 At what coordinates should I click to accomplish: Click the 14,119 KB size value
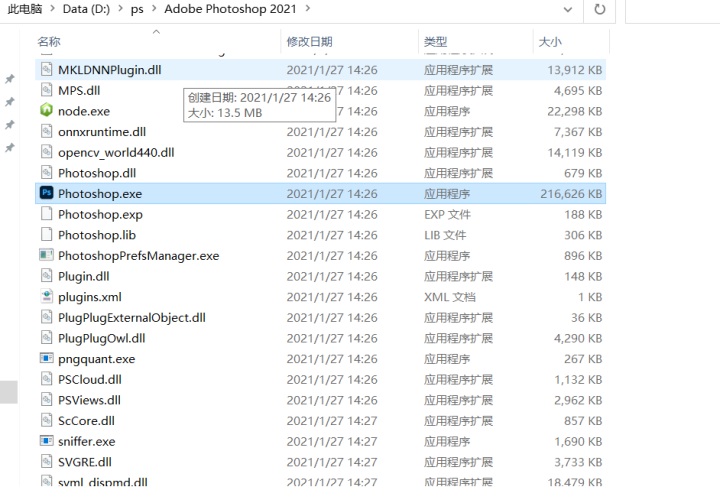click(574, 152)
